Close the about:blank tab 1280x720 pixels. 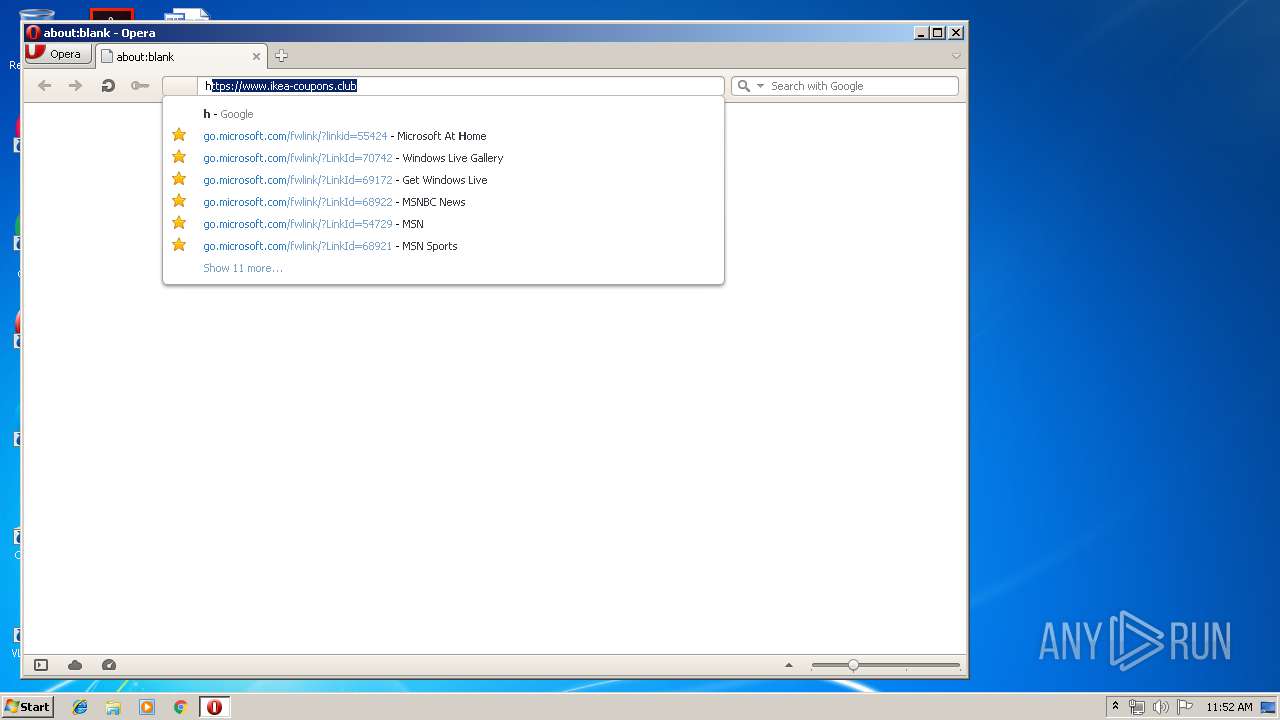pos(256,57)
